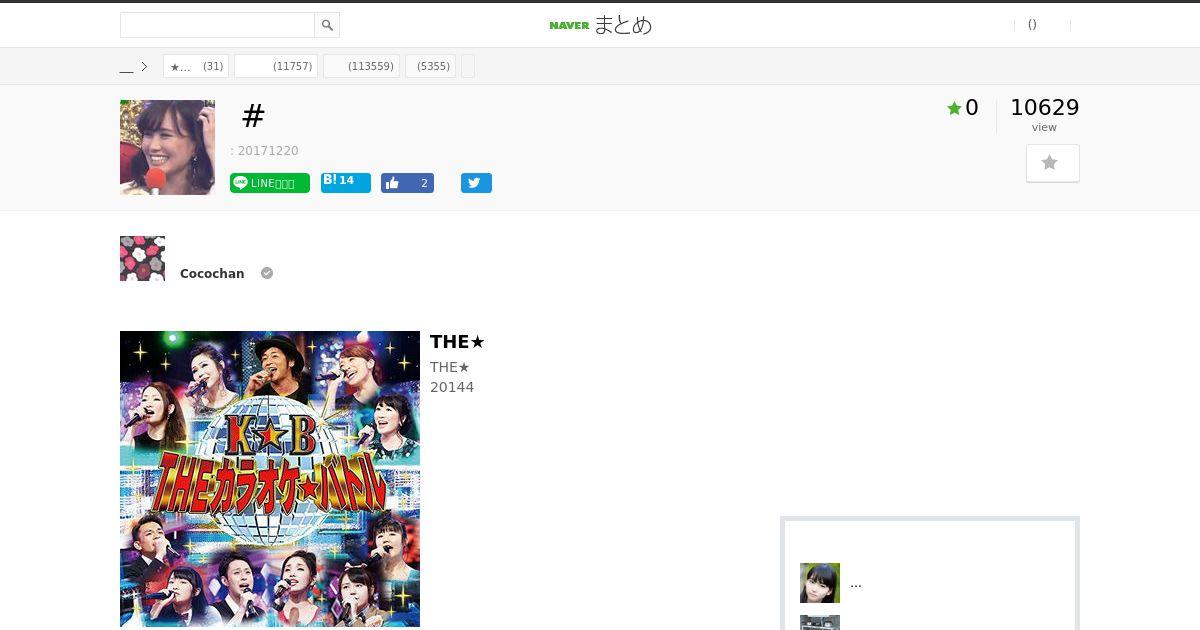Open Cocochan's avatar image
Viewport: 1200px width, 630px height.
click(x=142, y=258)
